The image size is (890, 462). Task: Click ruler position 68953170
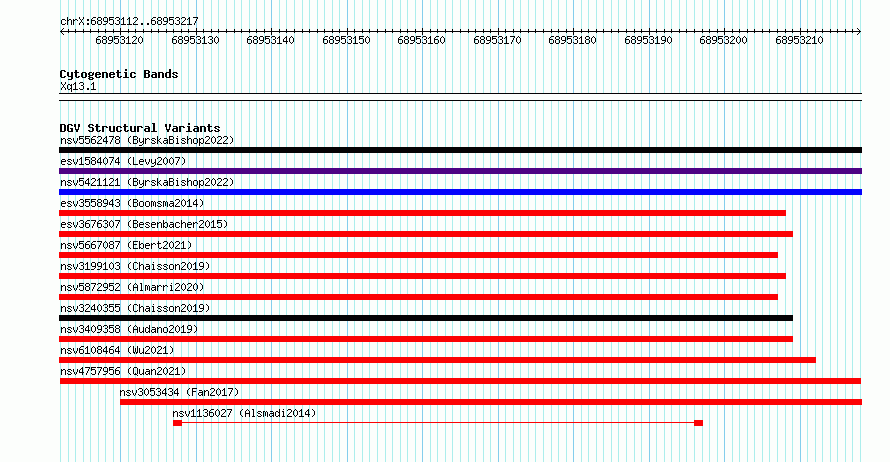coord(497,40)
